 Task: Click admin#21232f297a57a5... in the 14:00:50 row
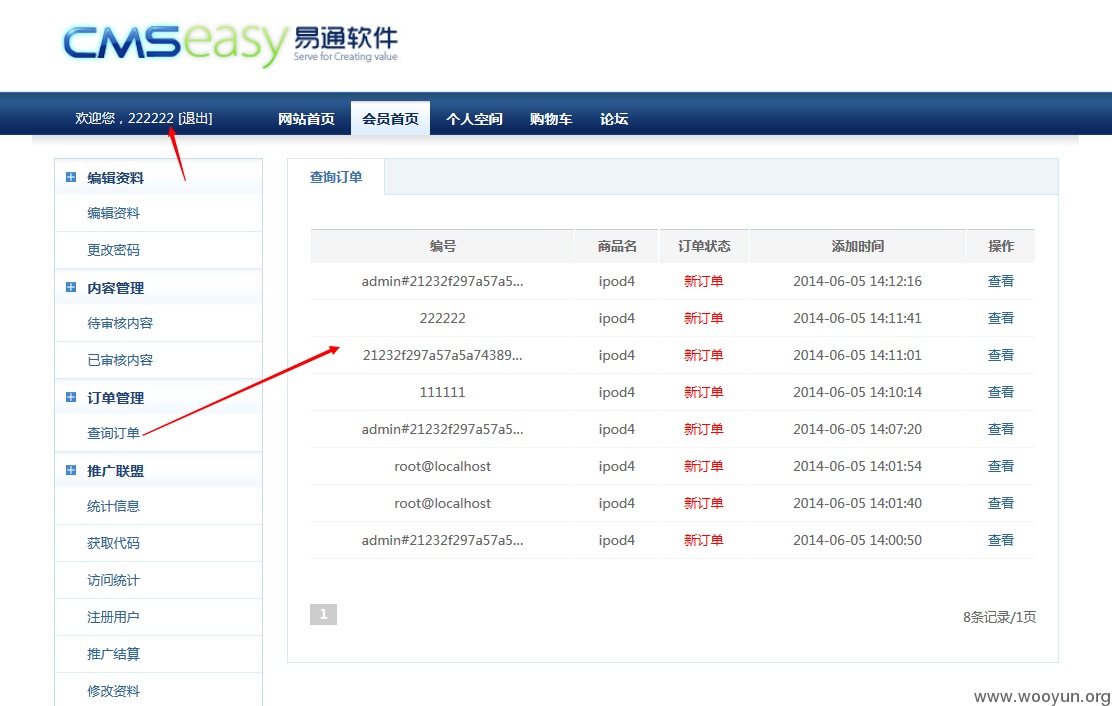click(443, 540)
